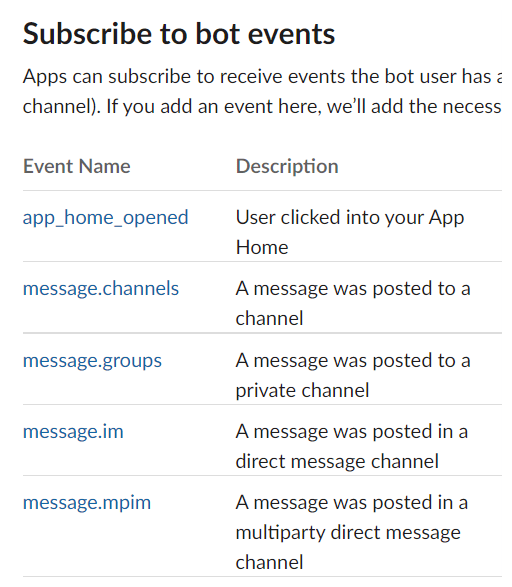Viewport: 512px width, 587px height.
Task: Open the message.im event link
Action: pos(73,431)
